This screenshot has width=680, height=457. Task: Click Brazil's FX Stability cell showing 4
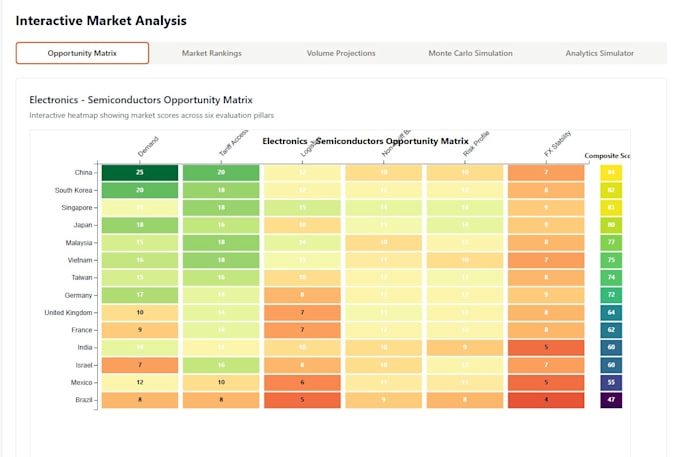546,400
